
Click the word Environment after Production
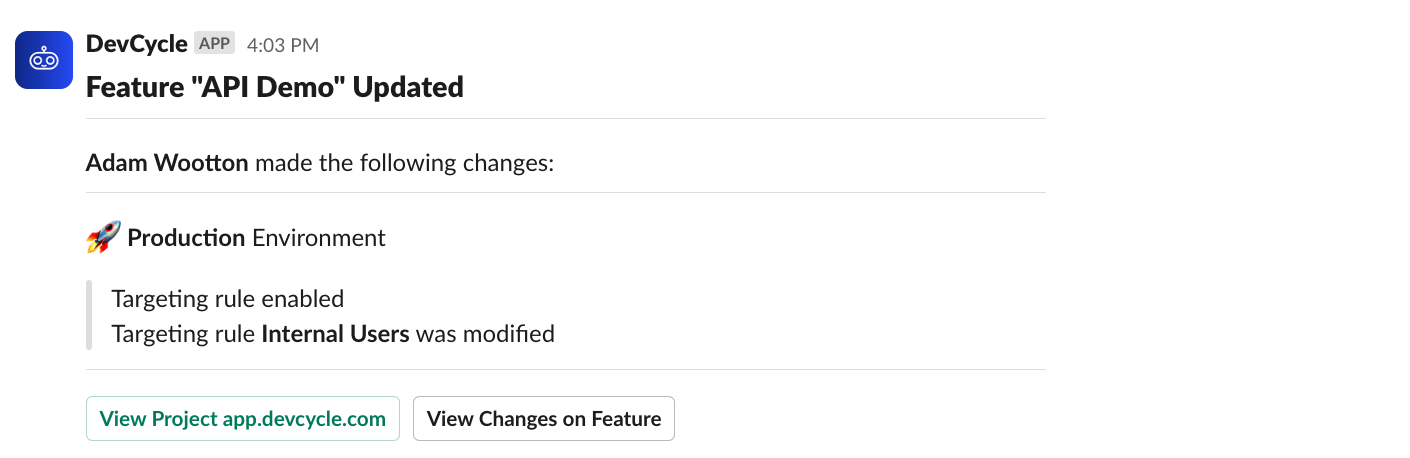coord(319,238)
